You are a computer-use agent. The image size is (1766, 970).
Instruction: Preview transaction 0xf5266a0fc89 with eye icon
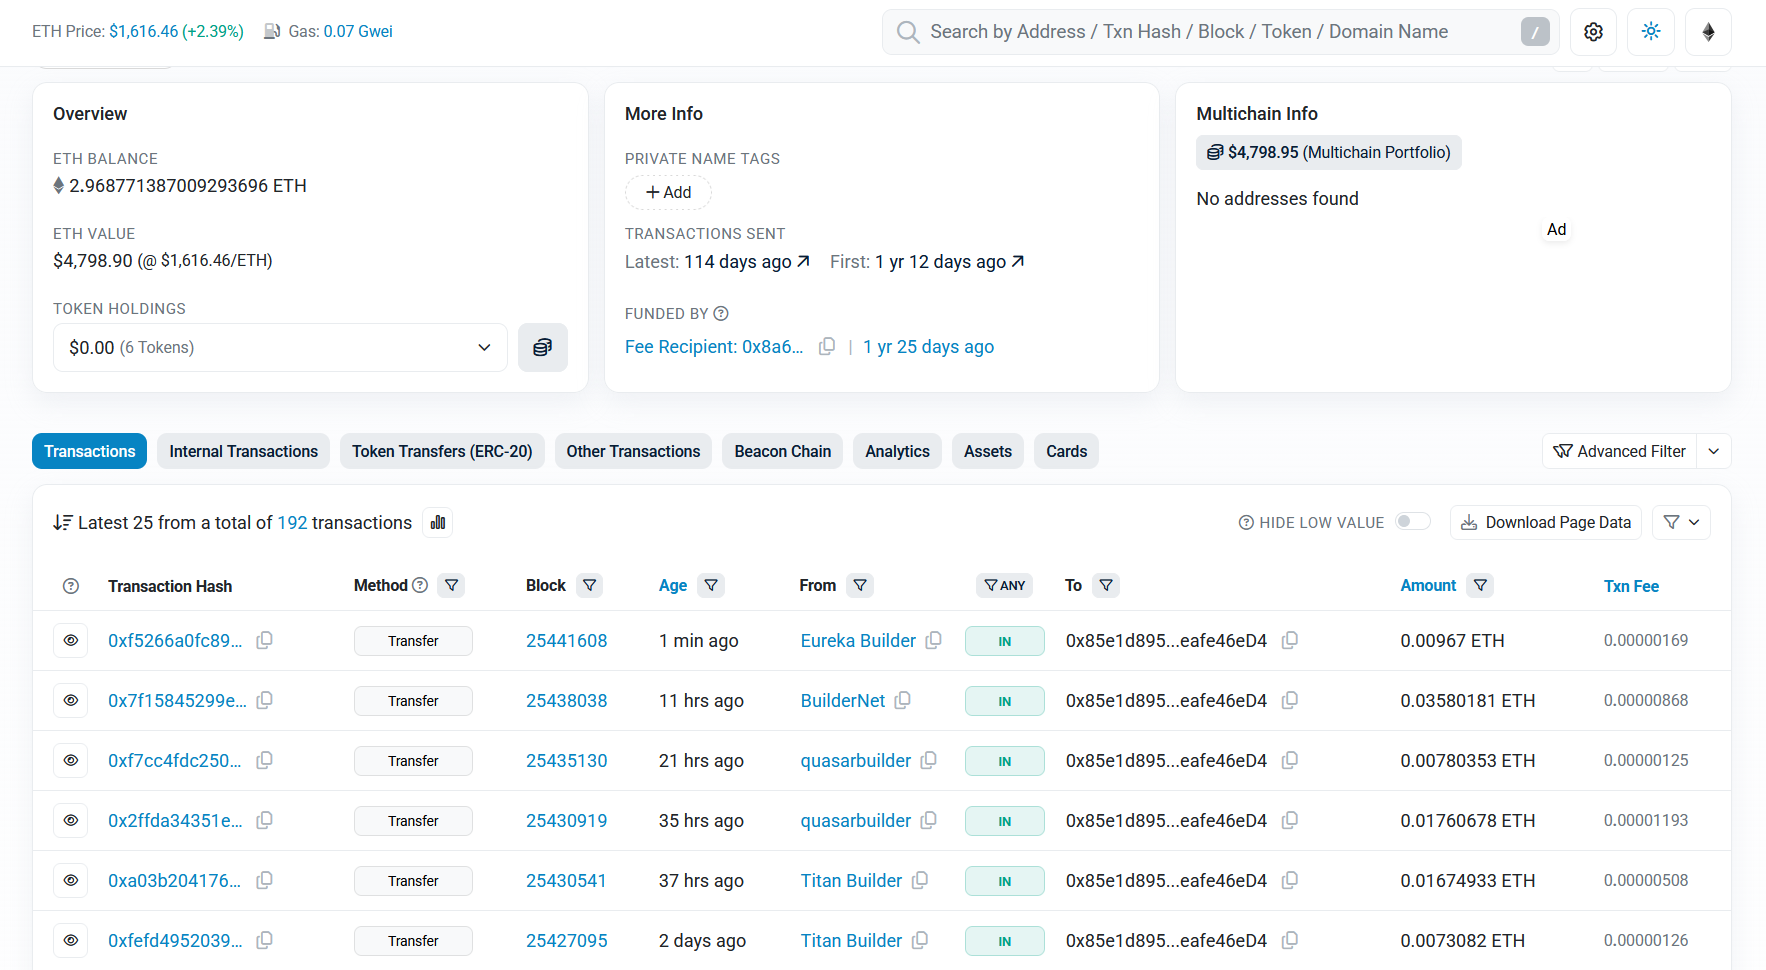tap(71, 640)
